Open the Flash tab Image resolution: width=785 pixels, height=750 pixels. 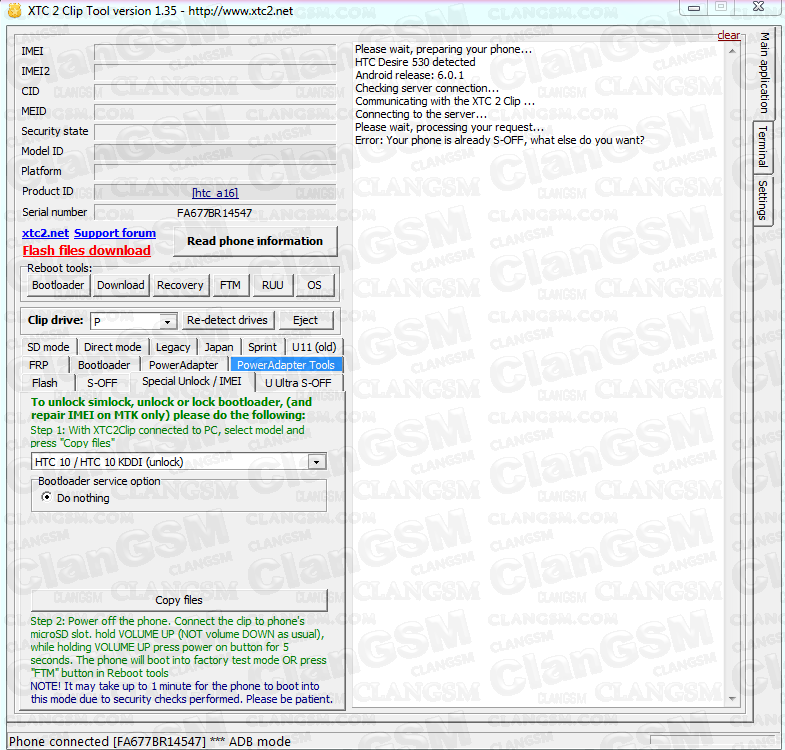(x=45, y=383)
